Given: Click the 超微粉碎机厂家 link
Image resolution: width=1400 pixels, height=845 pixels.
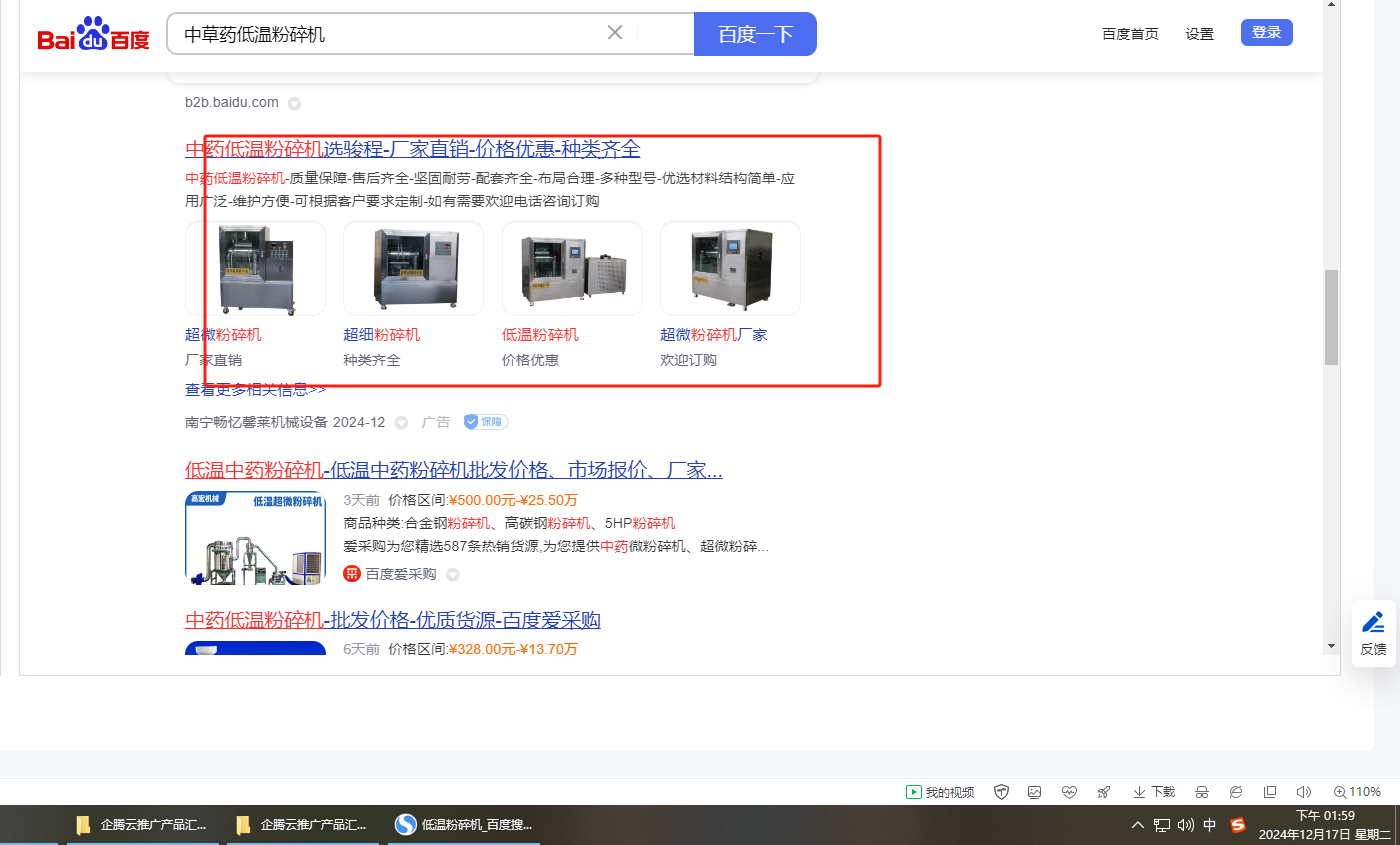Looking at the screenshot, I should point(714,335).
